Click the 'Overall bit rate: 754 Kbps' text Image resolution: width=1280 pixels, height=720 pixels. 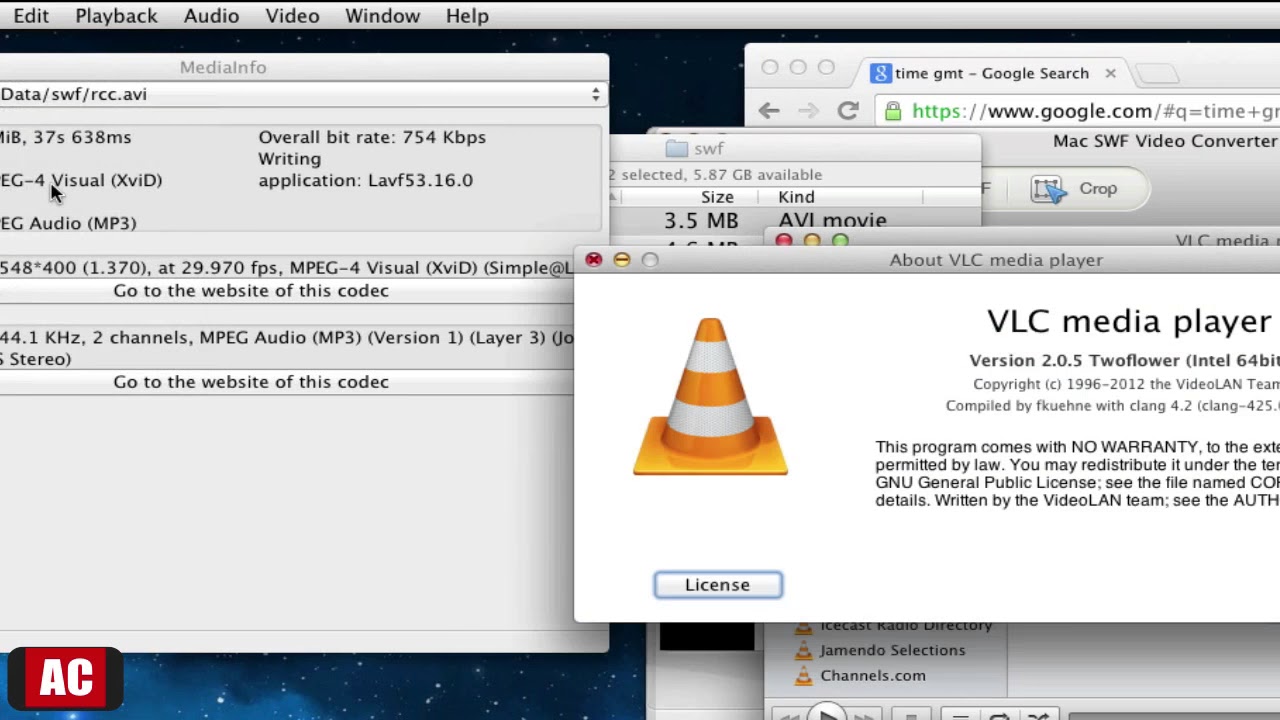[x=372, y=138]
